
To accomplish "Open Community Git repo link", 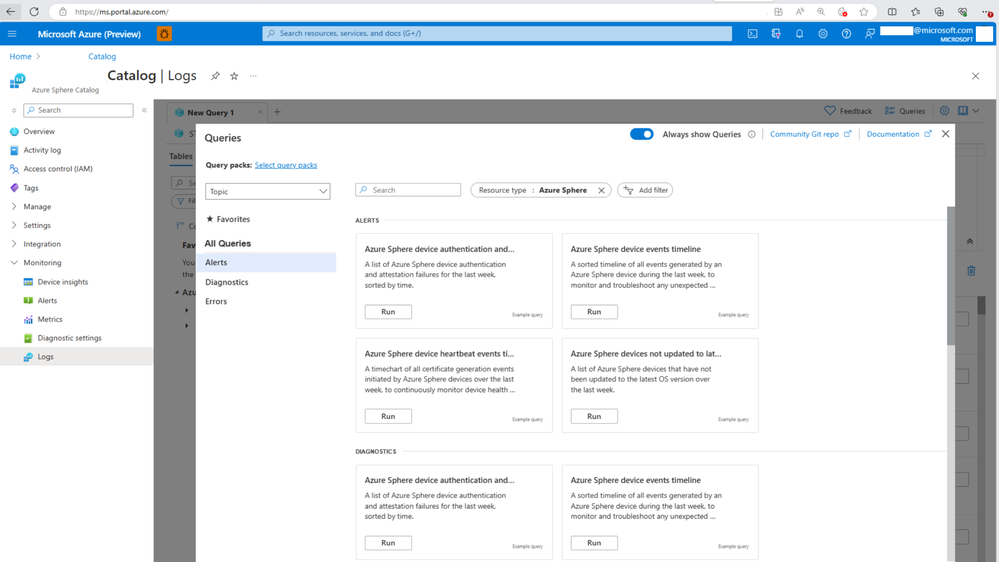I will [810, 134].
